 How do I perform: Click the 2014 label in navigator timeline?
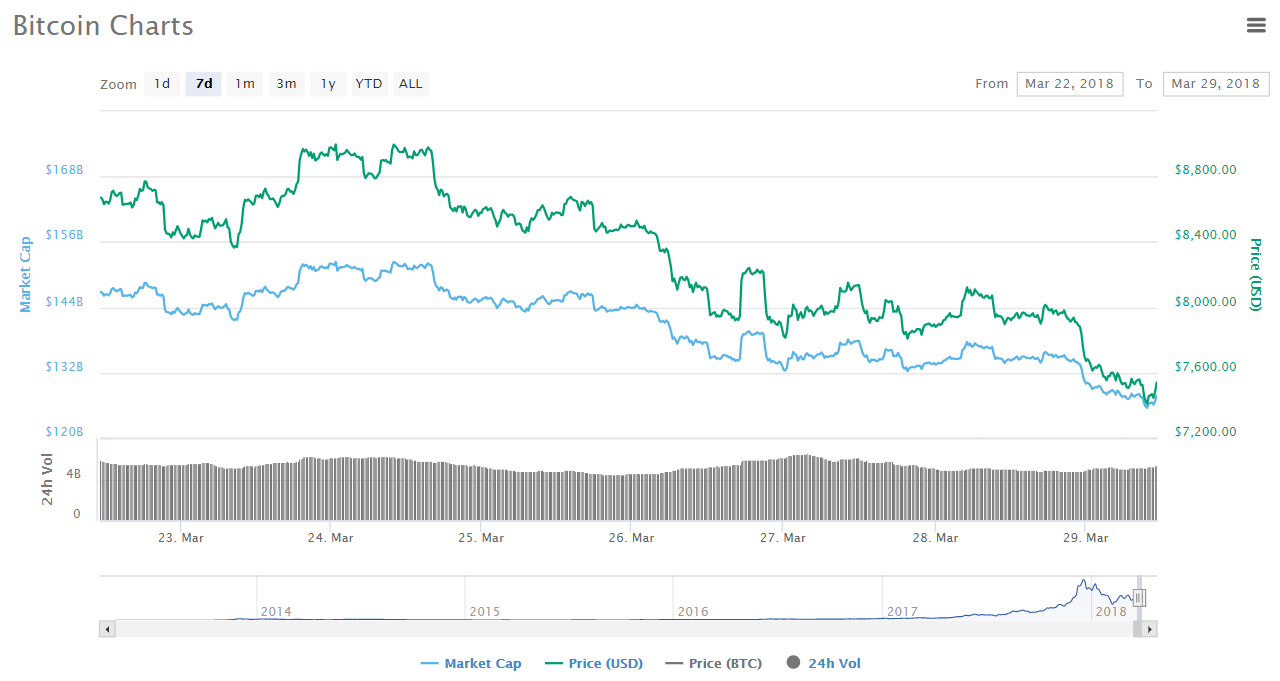(x=276, y=611)
